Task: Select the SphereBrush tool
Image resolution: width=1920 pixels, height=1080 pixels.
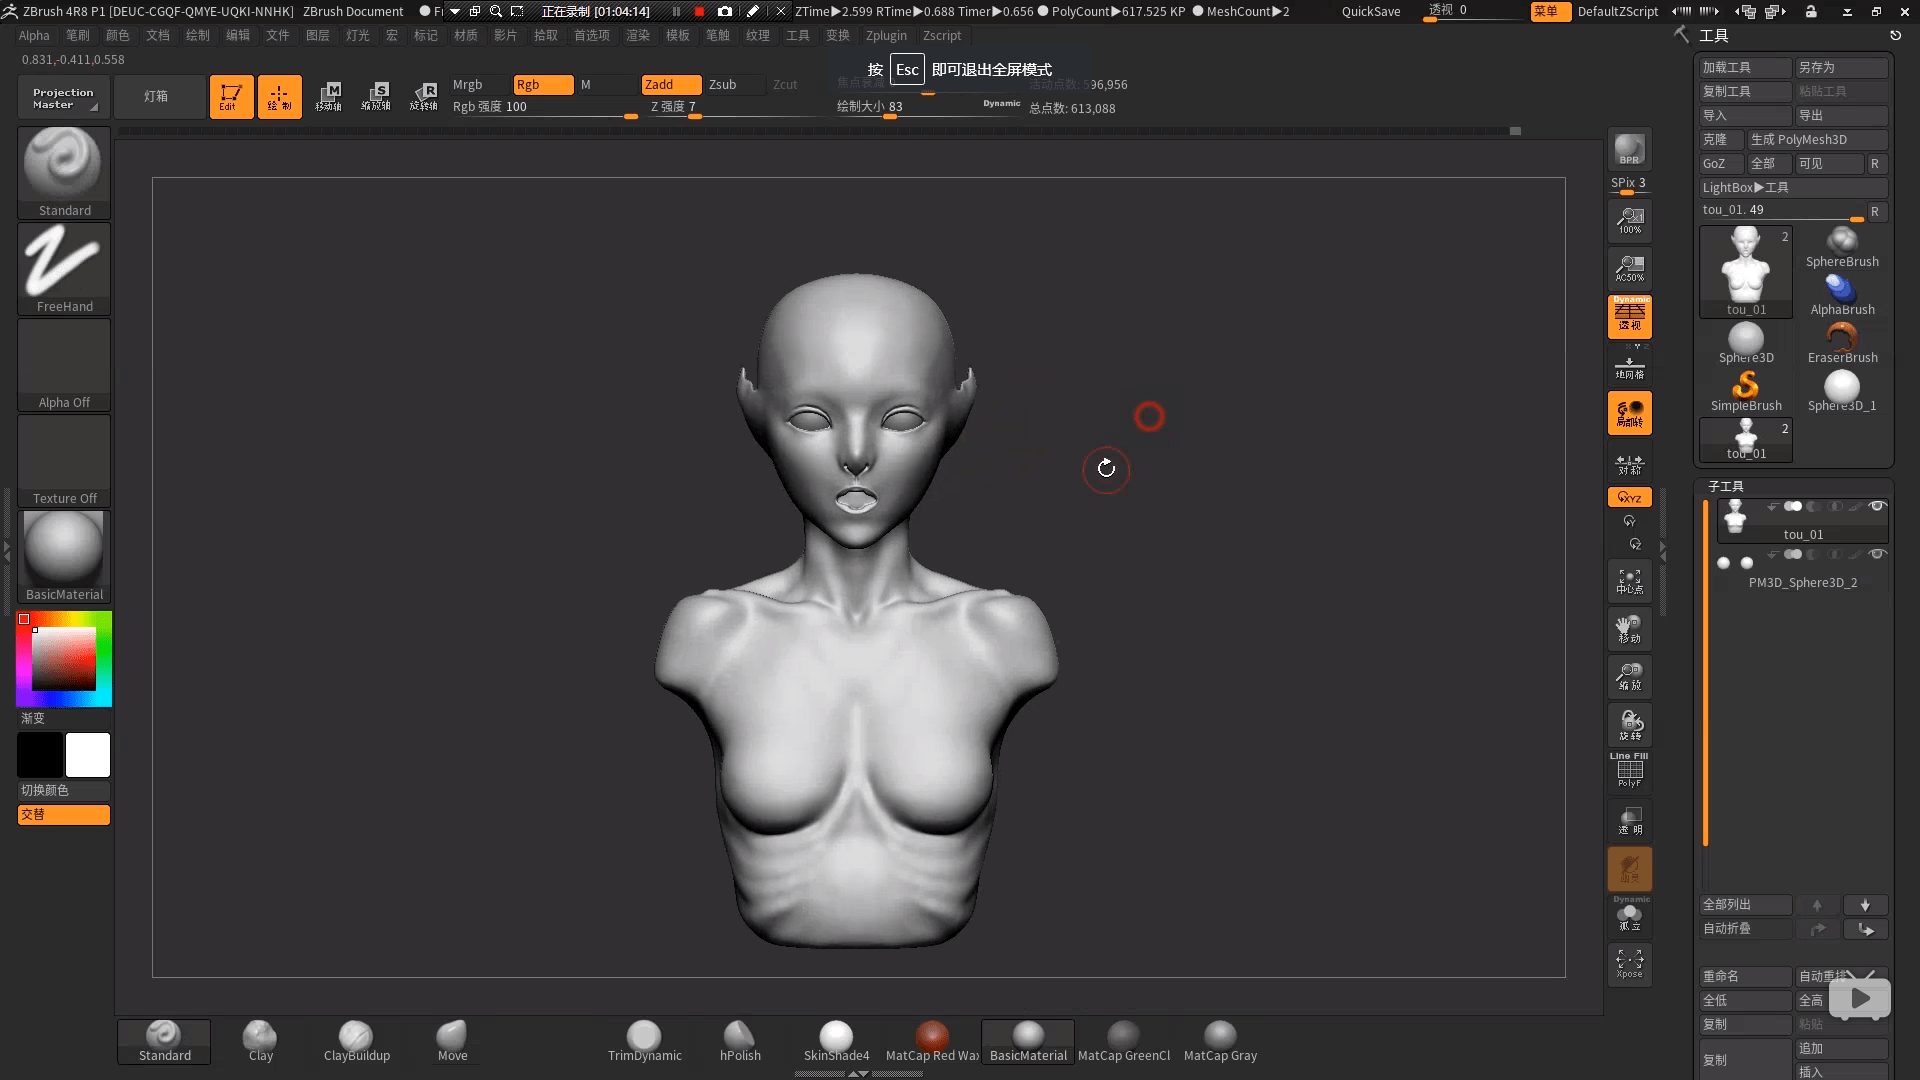Action: [x=1842, y=247]
